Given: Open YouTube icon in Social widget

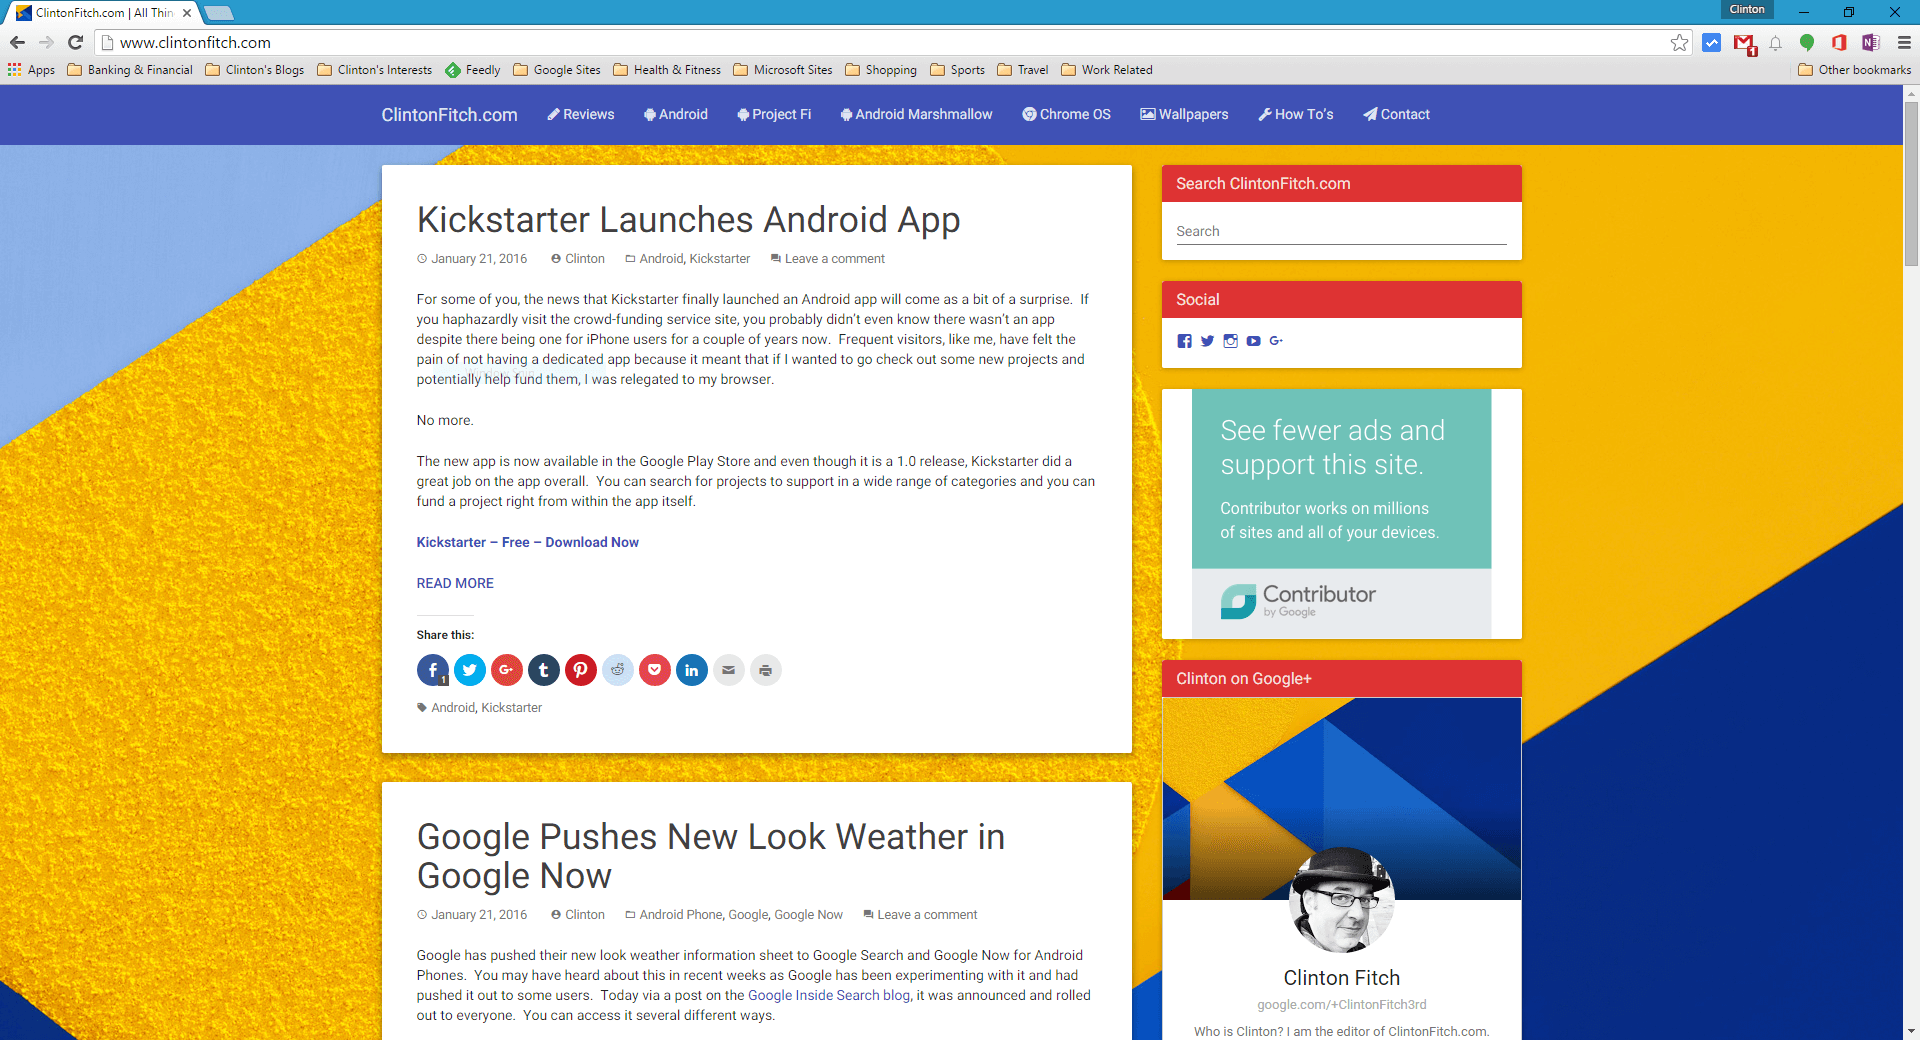Looking at the screenshot, I should 1253,341.
